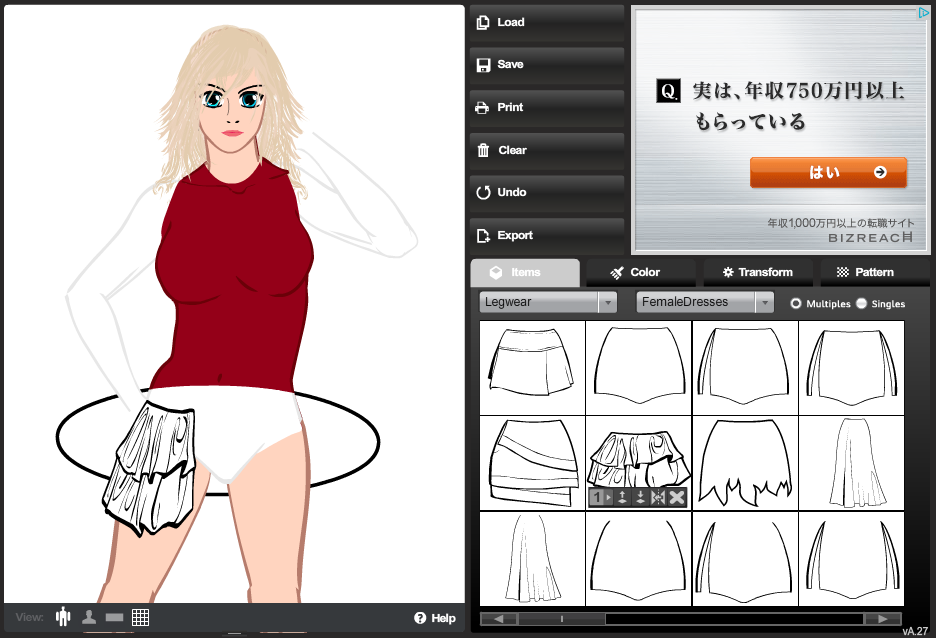The width and height of the screenshot is (937, 638).
Task: Click the items list right scroll arrow
Action: click(x=882, y=619)
